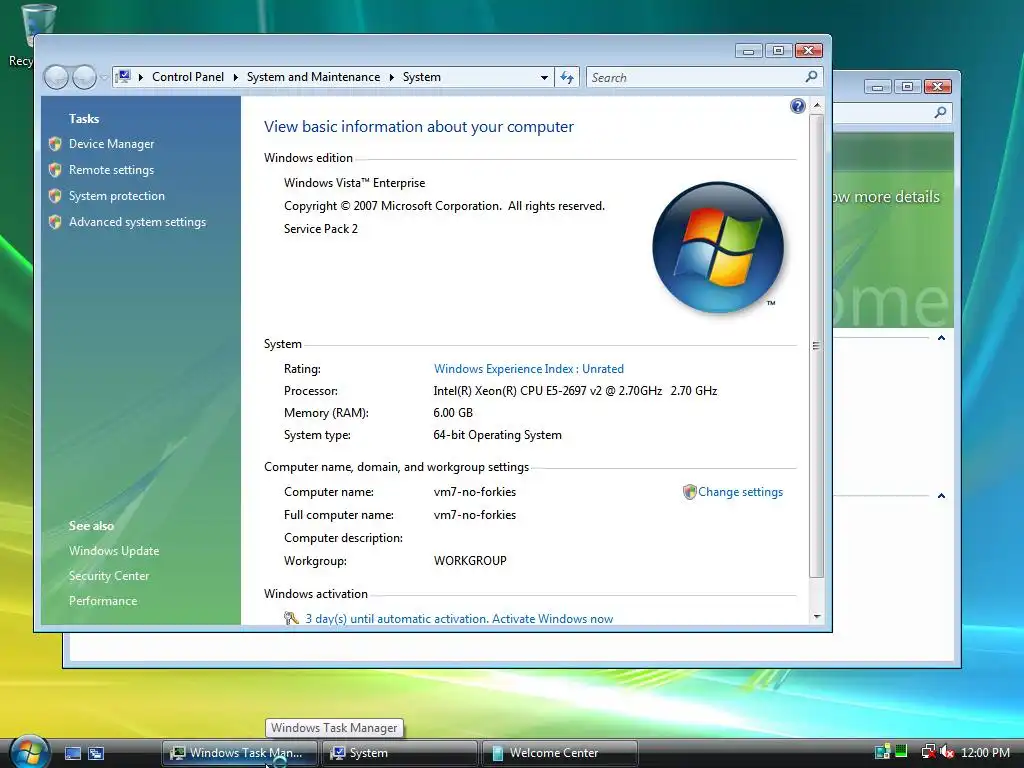Click the Remote settings shield icon
Screen dimensions: 1024x768
pos(56,170)
